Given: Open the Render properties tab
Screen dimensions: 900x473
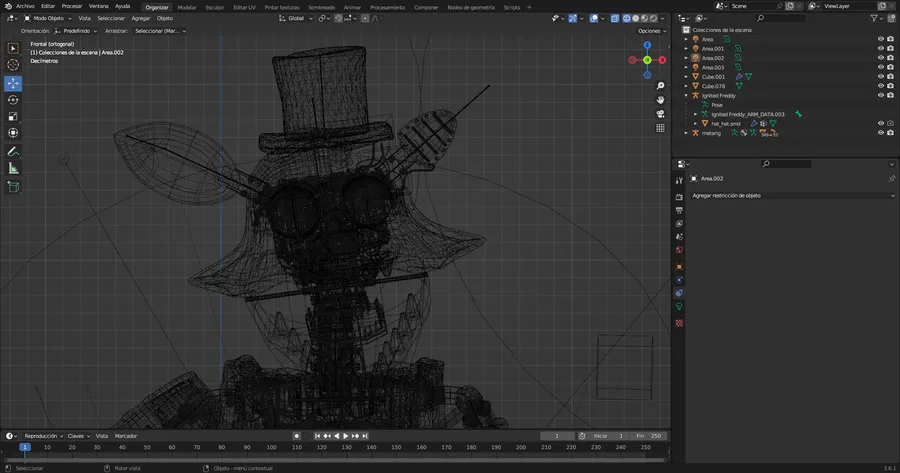Looking at the screenshot, I should point(679,197).
